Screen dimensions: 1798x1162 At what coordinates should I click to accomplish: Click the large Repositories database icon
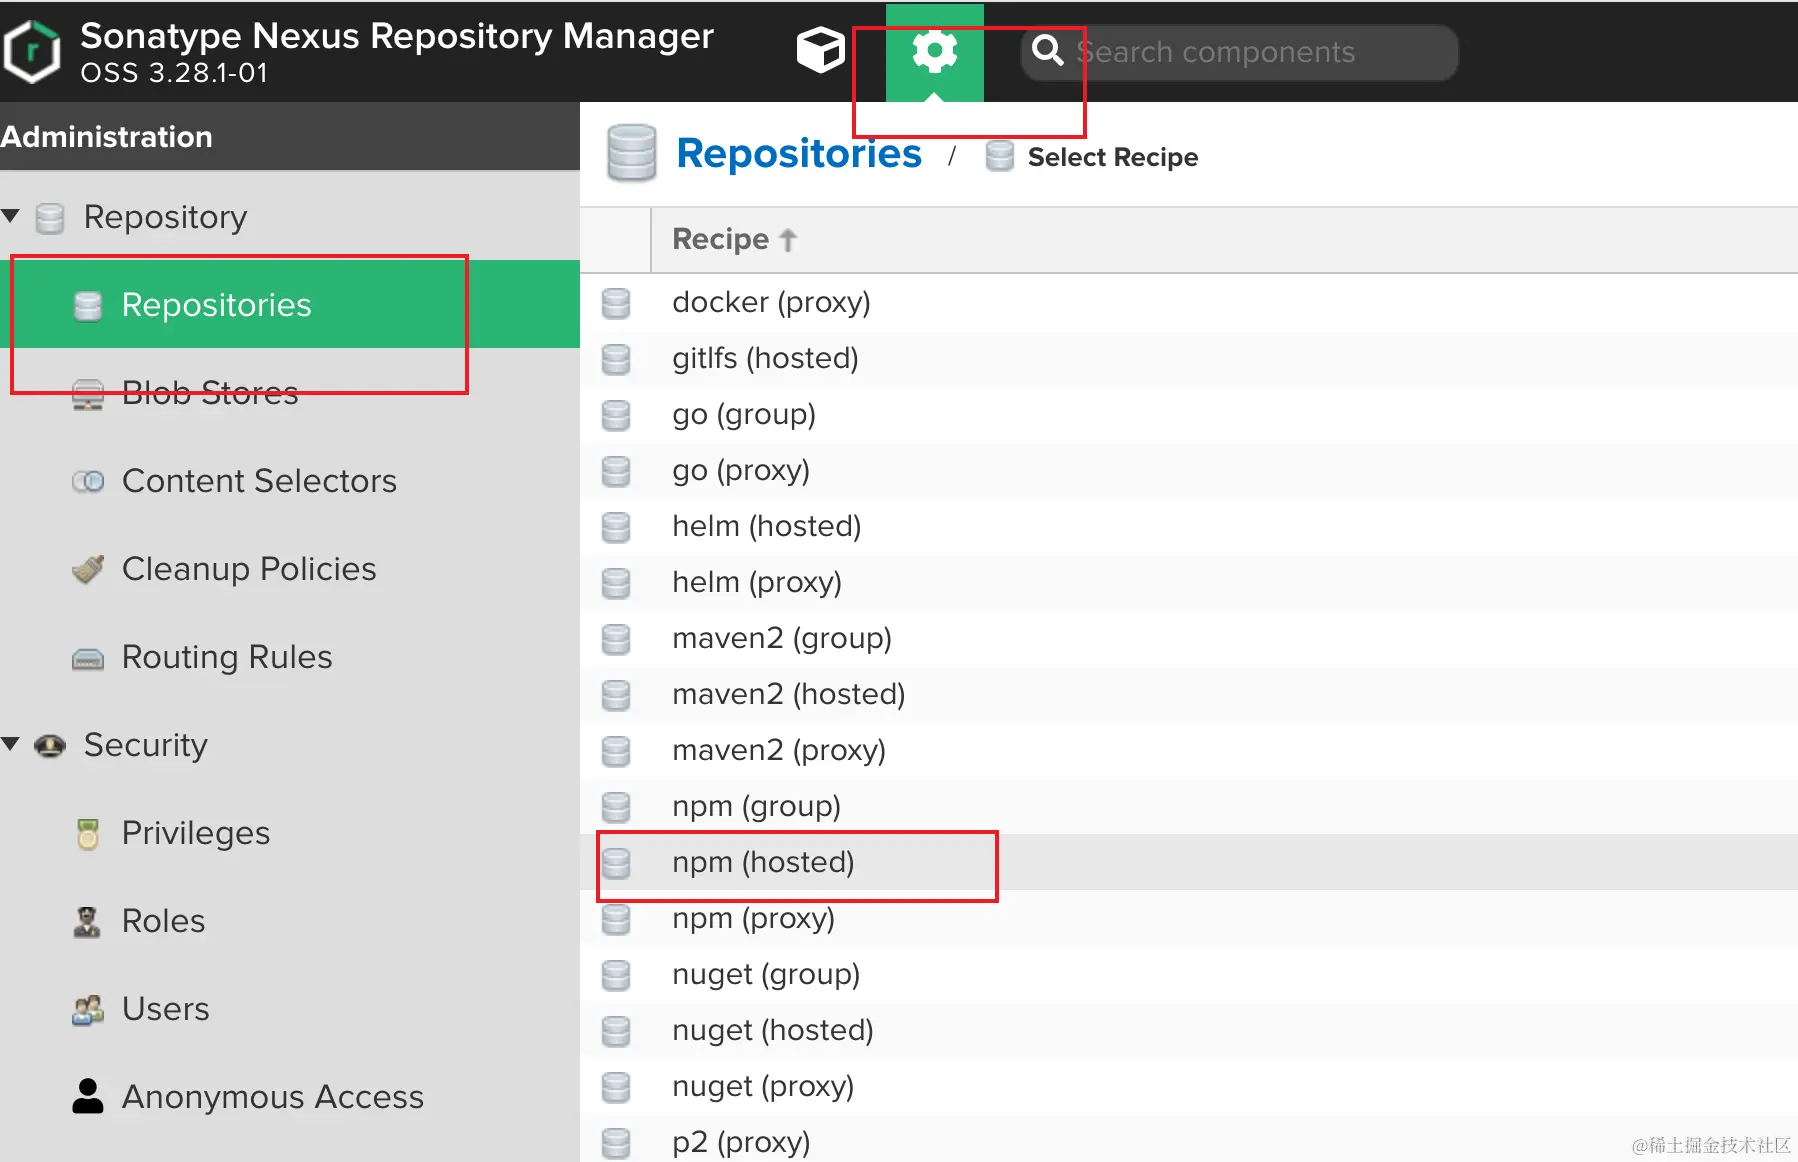pyautogui.click(x=632, y=153)
